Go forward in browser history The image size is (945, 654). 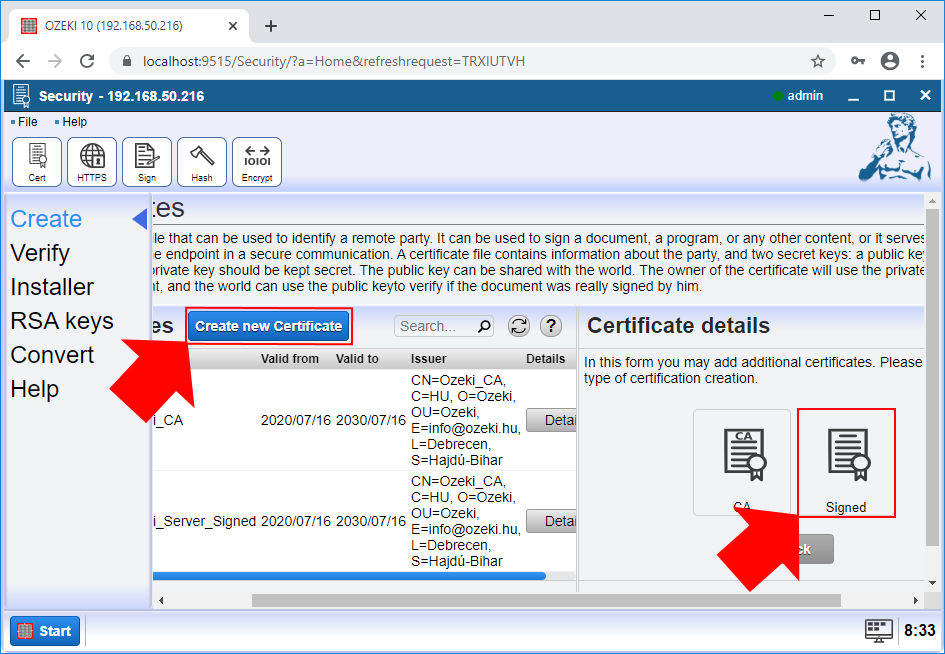[x=55, y=61]
